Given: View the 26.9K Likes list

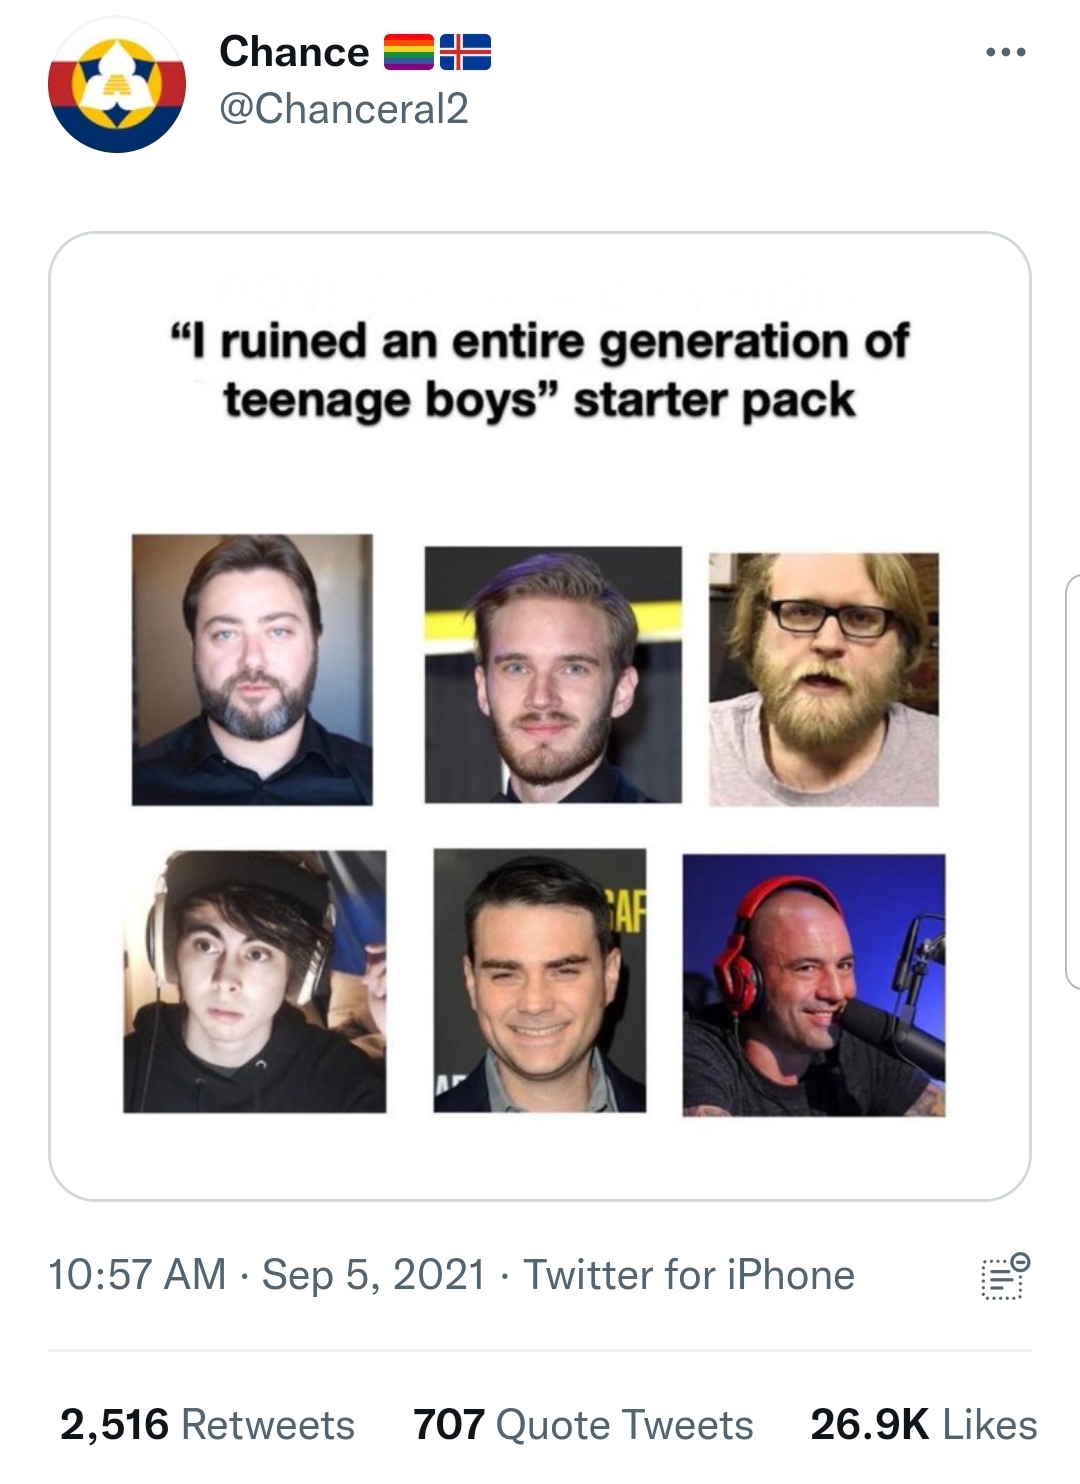Looking at the screenshot, I should [x=924, y=1425].
